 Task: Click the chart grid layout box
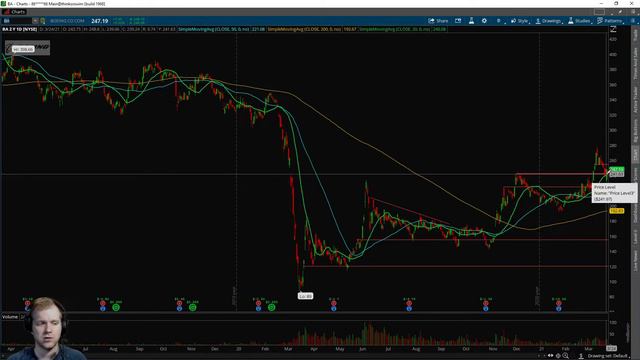599,12
